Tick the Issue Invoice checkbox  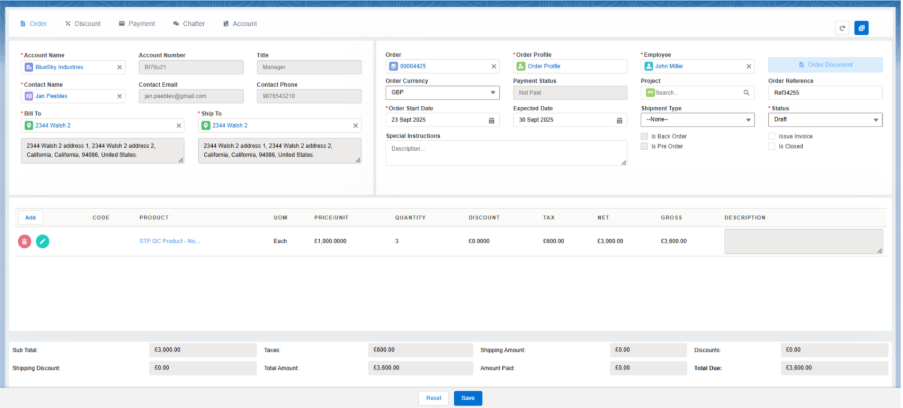click(772, 135)
